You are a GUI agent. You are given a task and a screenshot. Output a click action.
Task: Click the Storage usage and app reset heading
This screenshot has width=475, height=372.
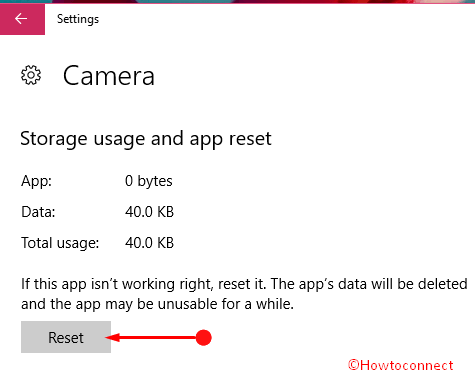coord(146,139)
